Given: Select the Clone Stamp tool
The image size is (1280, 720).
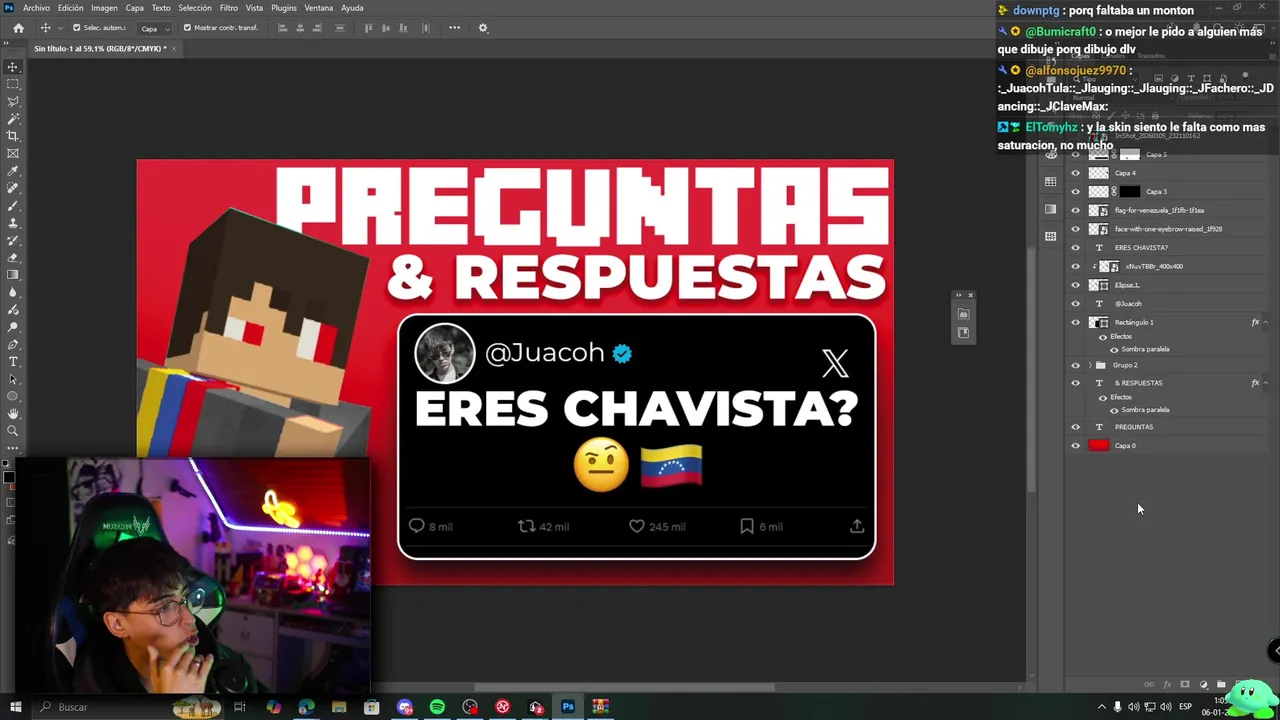Looking at the screenshot, I should tap(13, 223).
